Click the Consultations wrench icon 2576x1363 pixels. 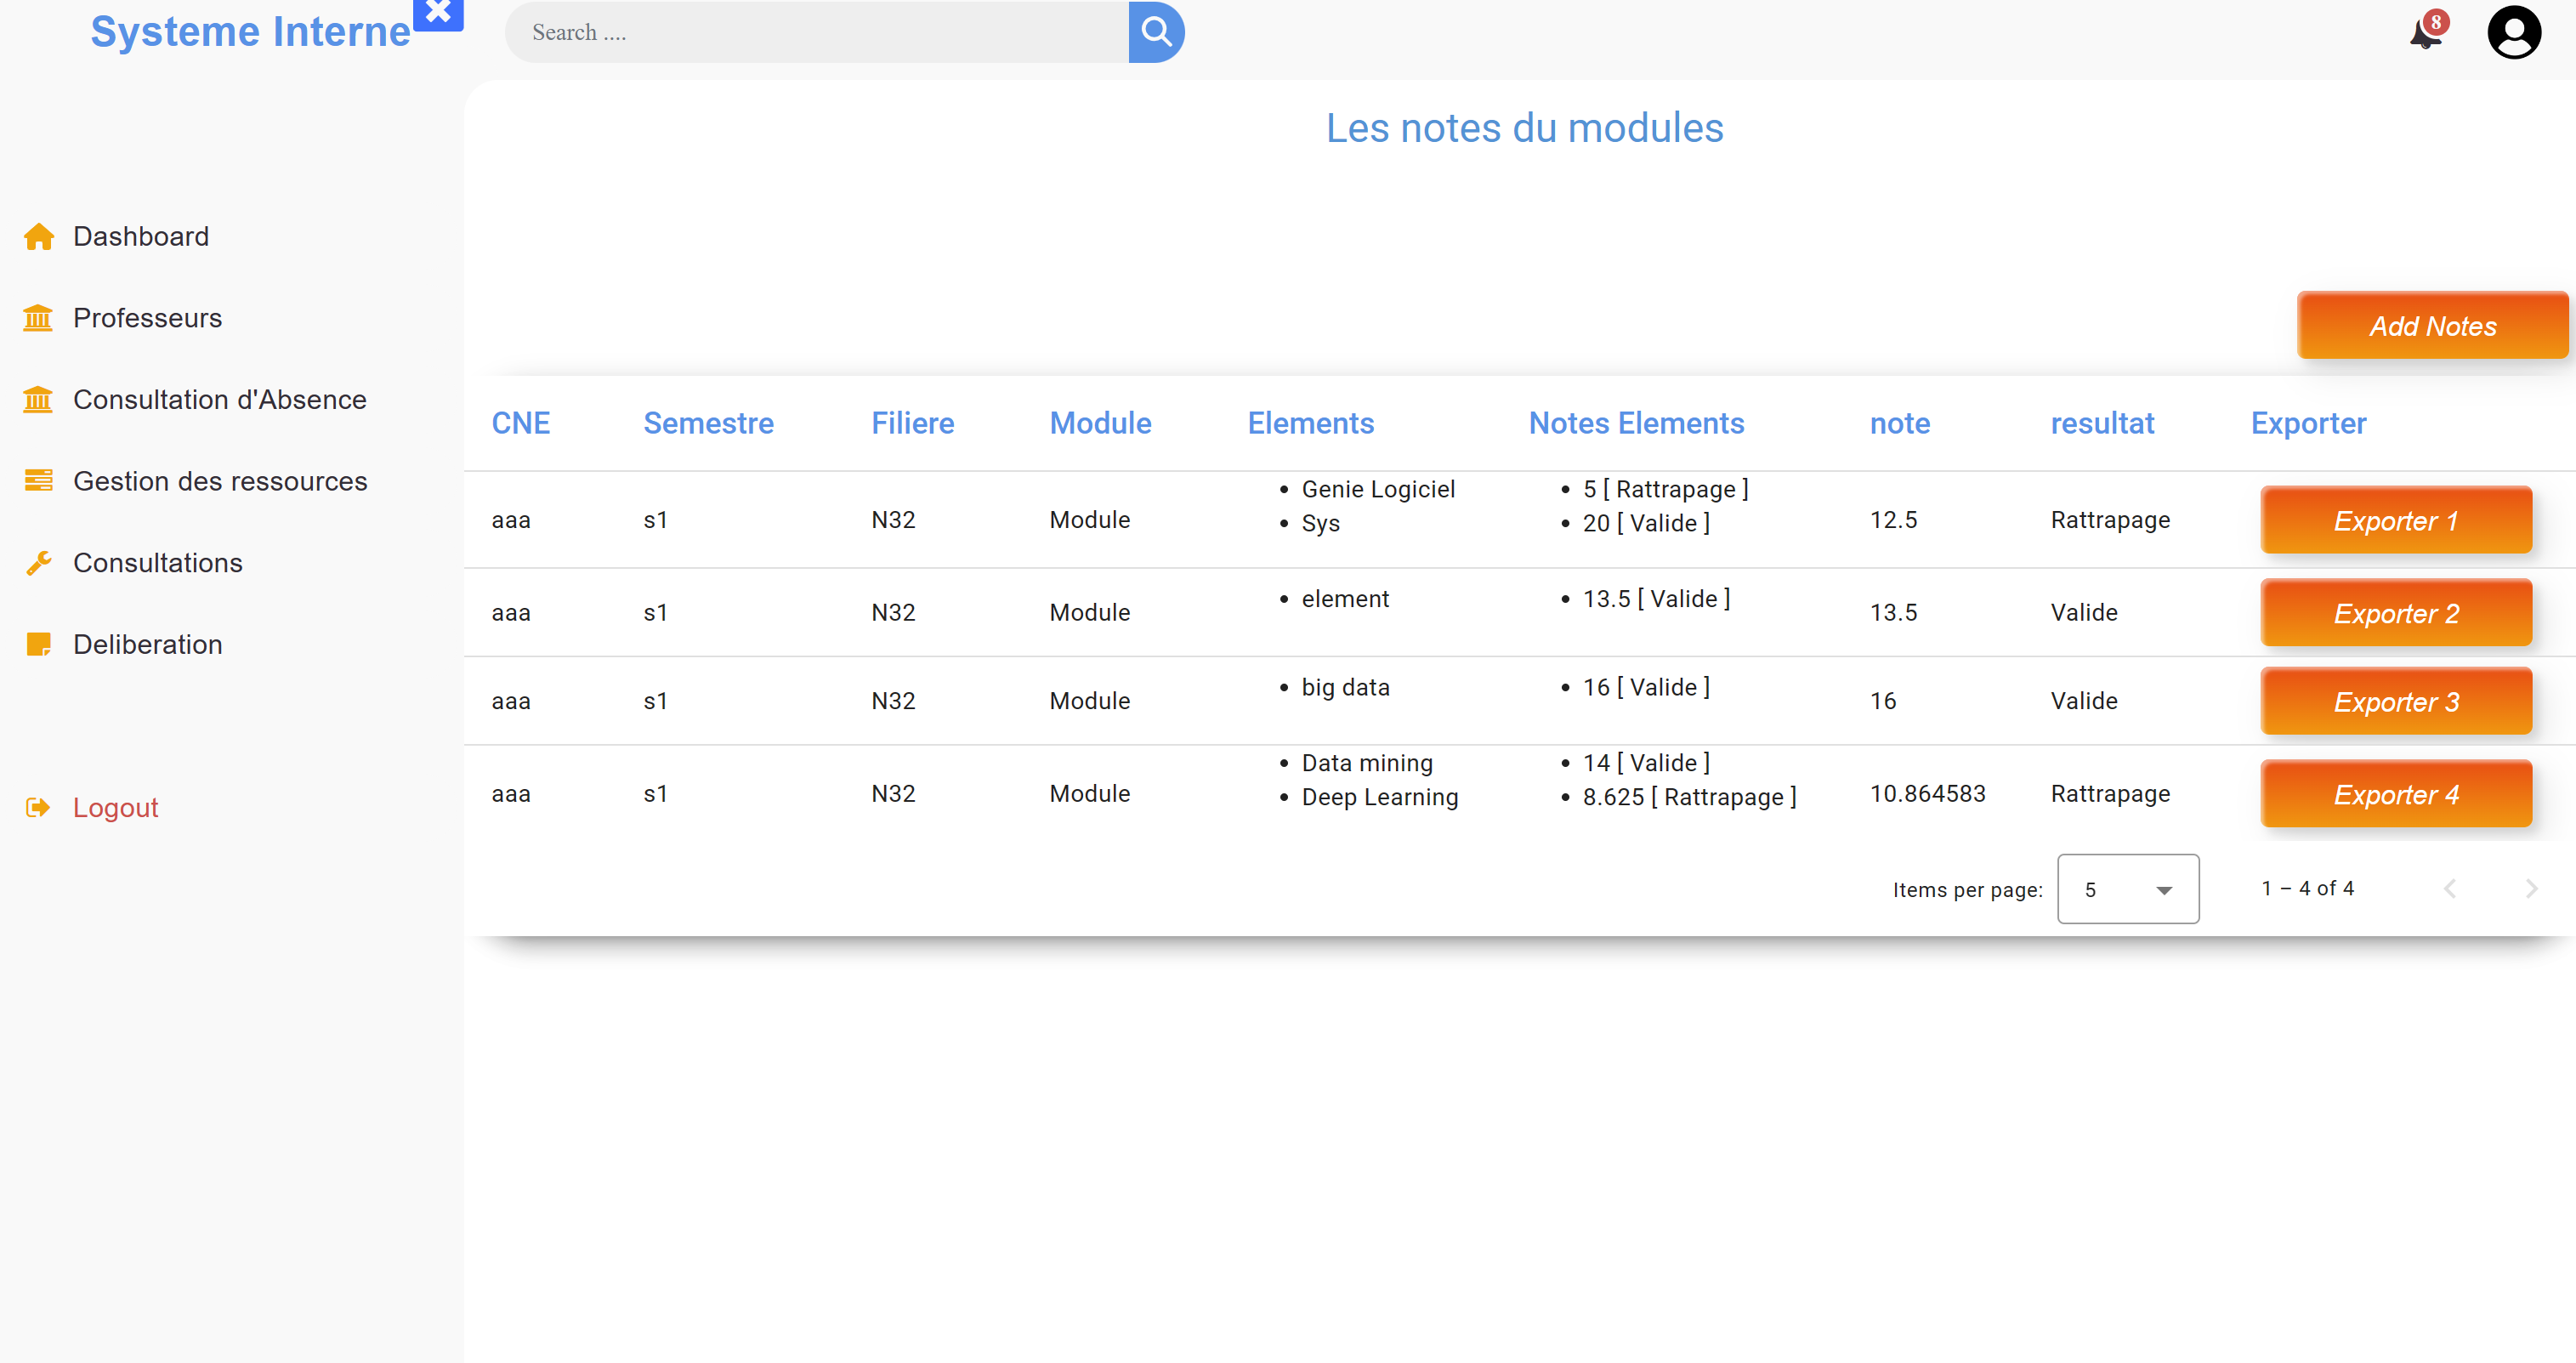(38, 563)
